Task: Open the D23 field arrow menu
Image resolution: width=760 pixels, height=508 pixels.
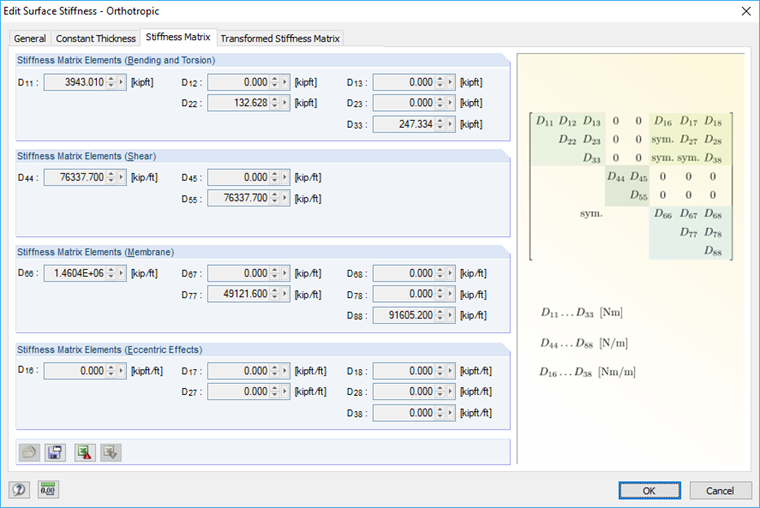Action: point(450,103)
